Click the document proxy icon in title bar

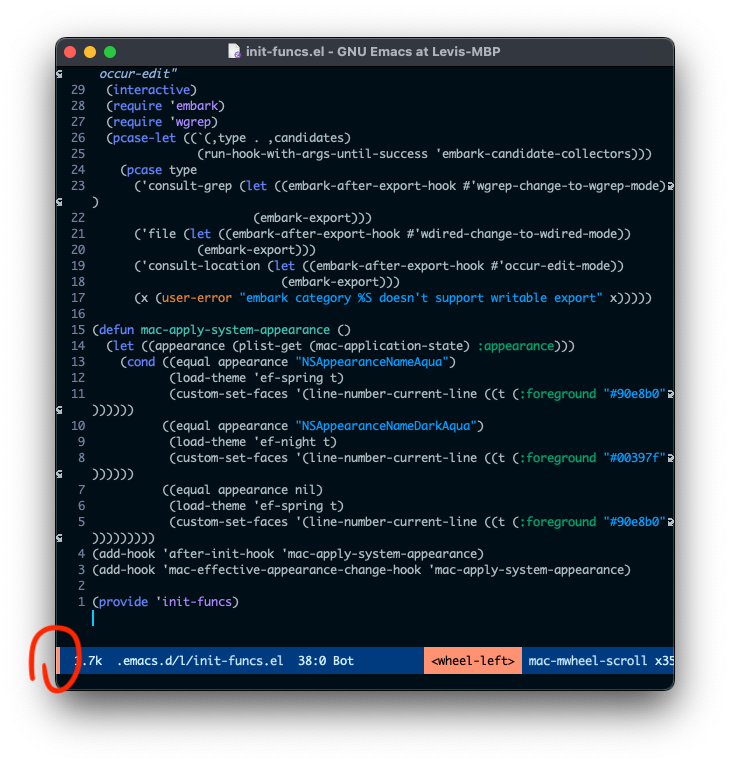234,51
